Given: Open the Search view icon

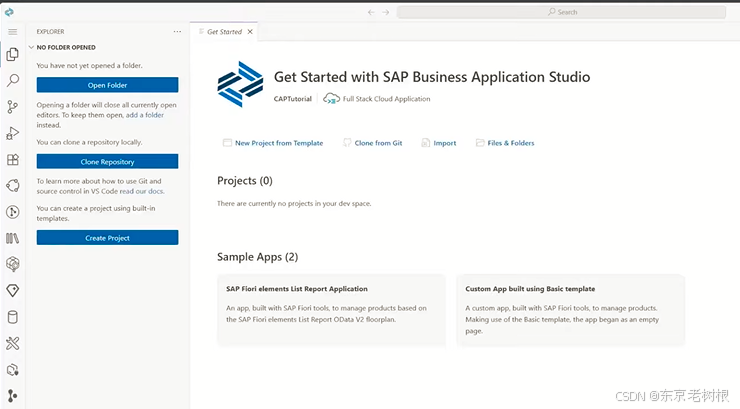Looking at the screenshot, I should pyautogui.click(x=13, y=80).
